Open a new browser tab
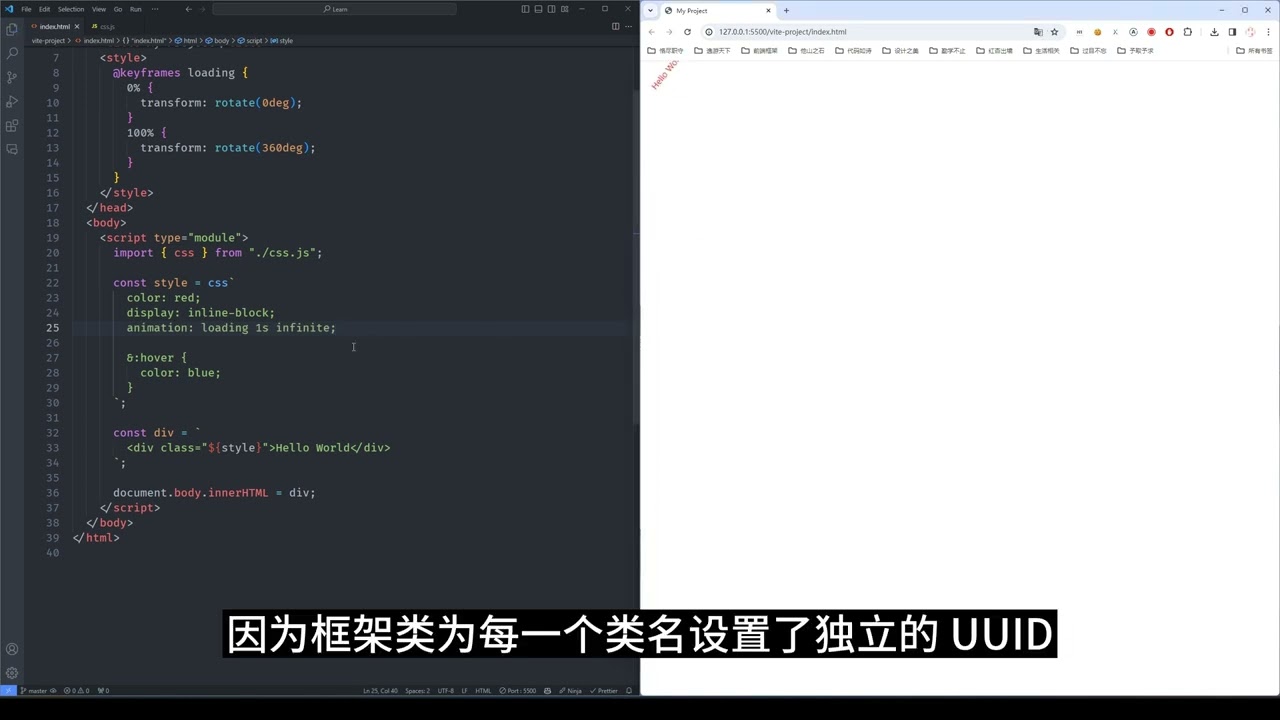The image size is (1280, 720). [x=786, y=11]
